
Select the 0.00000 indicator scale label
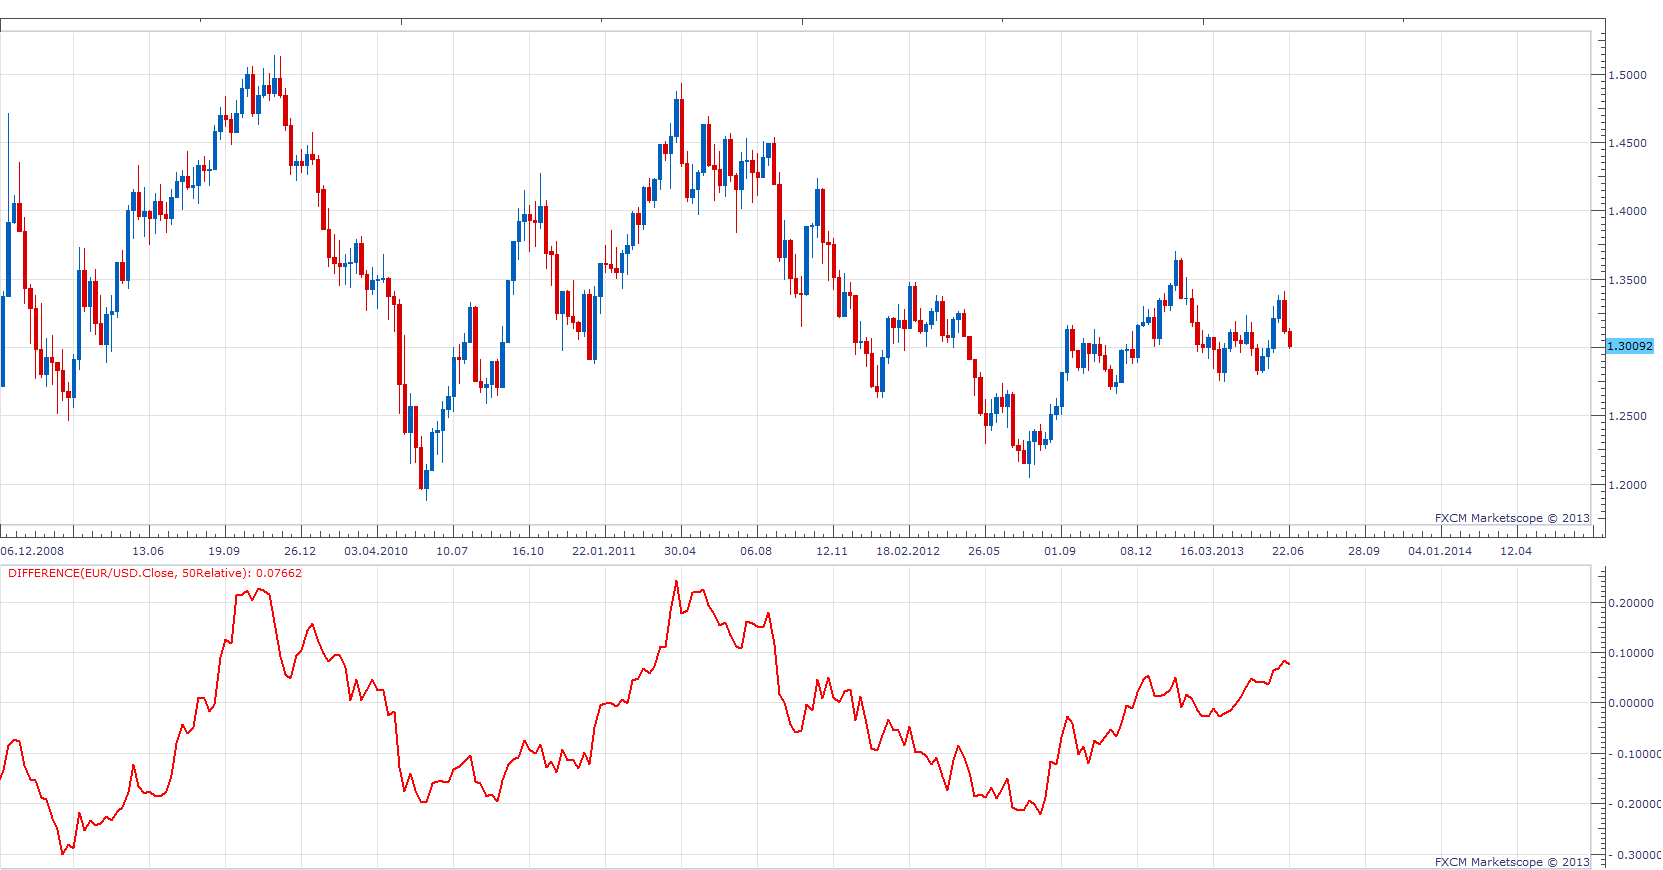click(1631, 703)
